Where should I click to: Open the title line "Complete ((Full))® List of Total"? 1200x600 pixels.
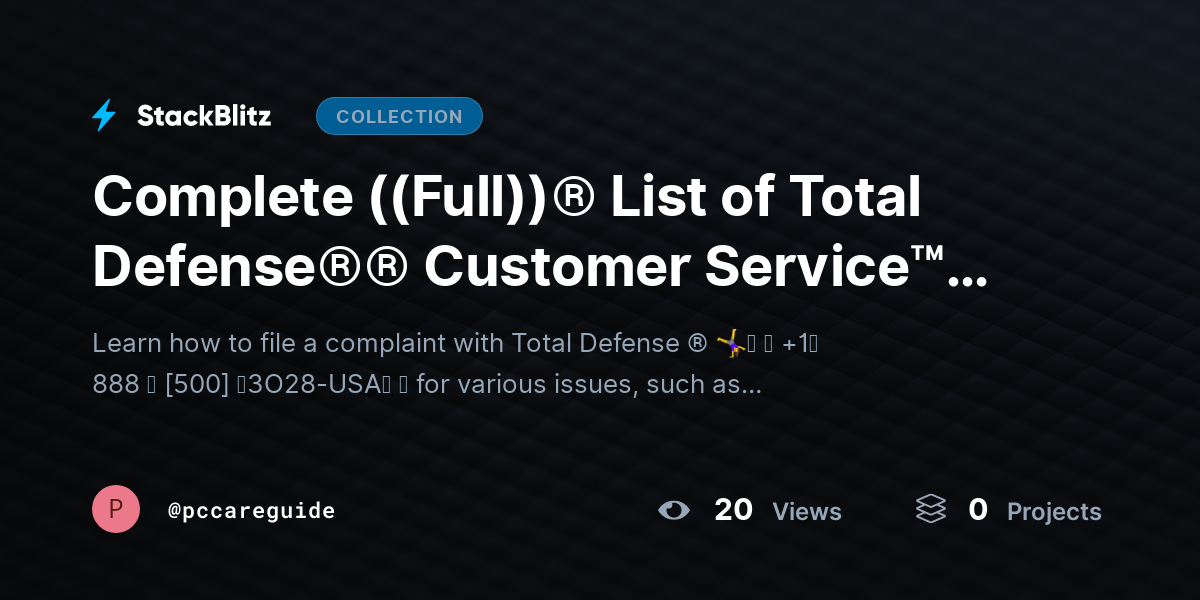(x=506, y=197)
